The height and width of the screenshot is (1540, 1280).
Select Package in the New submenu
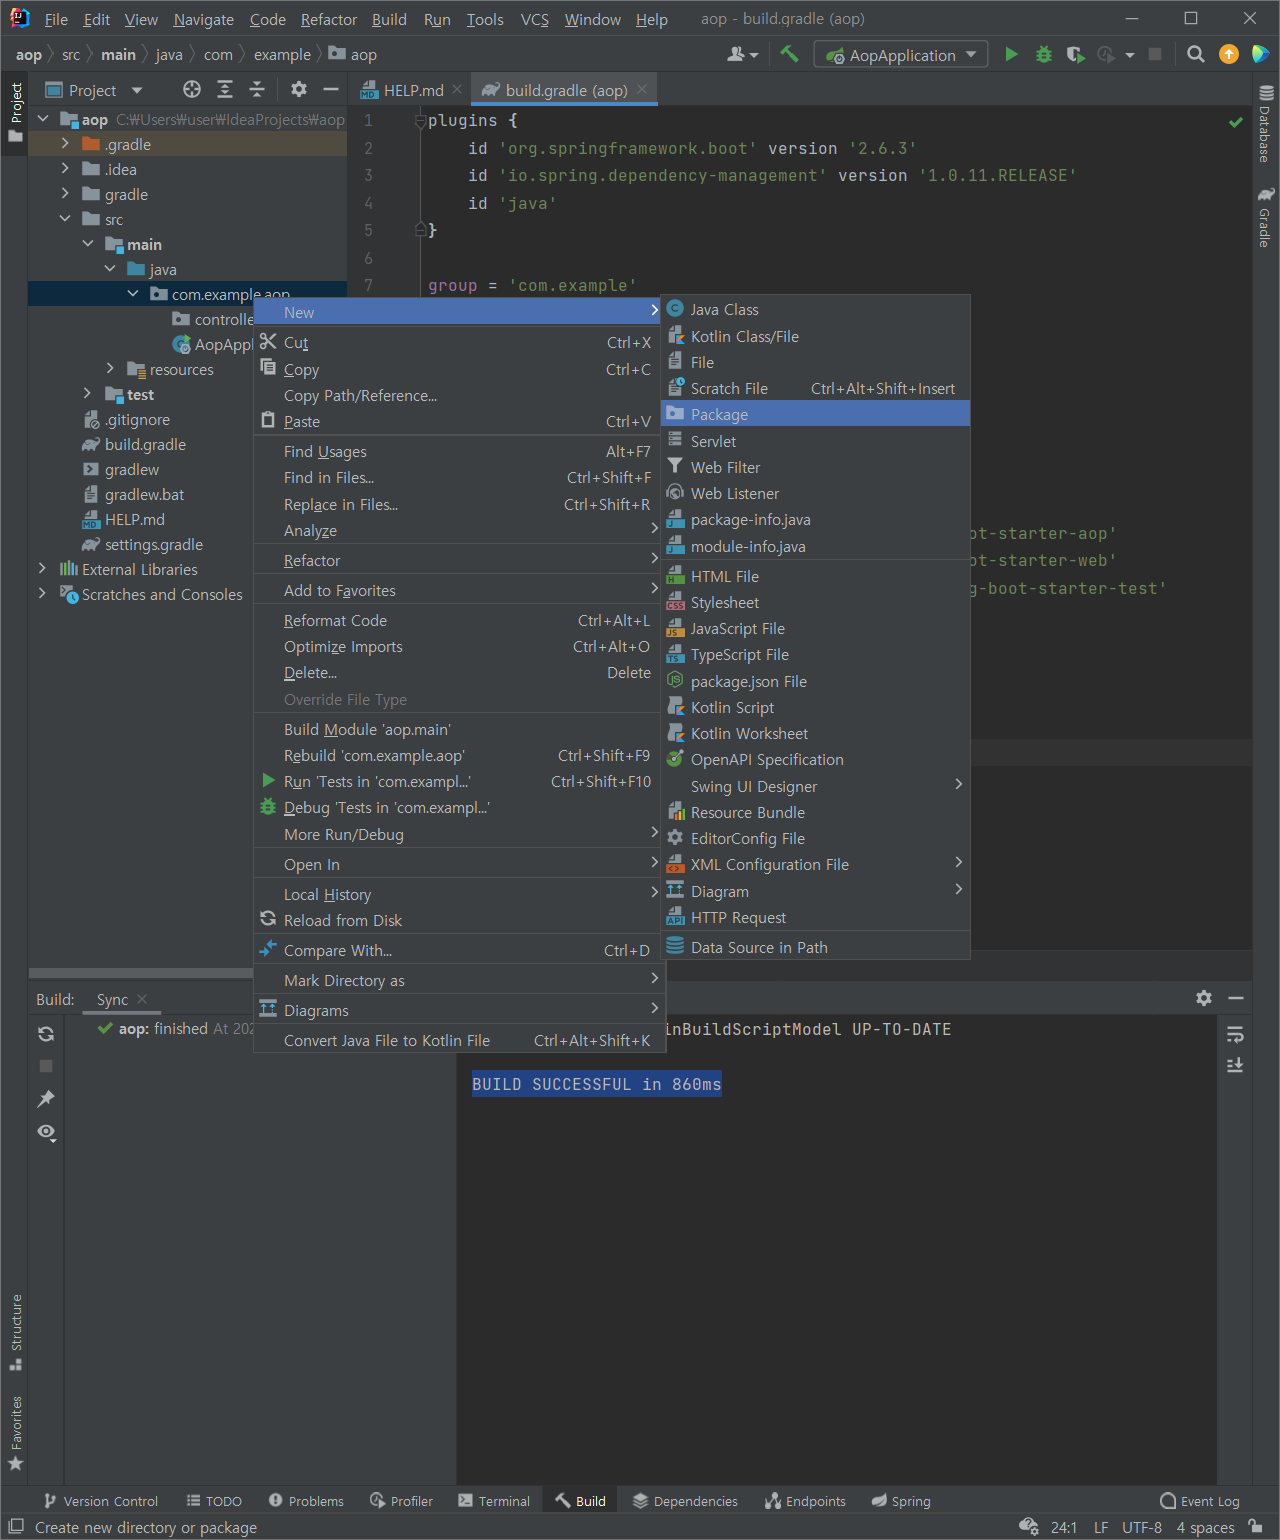(815, 414)
